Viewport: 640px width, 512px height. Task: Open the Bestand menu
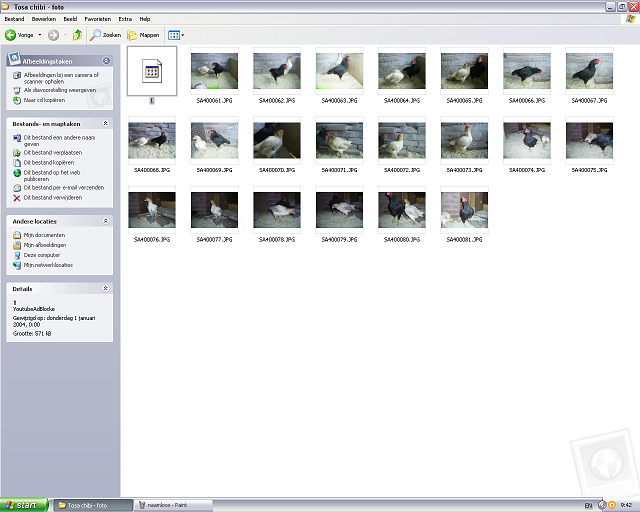click(14, 19)
